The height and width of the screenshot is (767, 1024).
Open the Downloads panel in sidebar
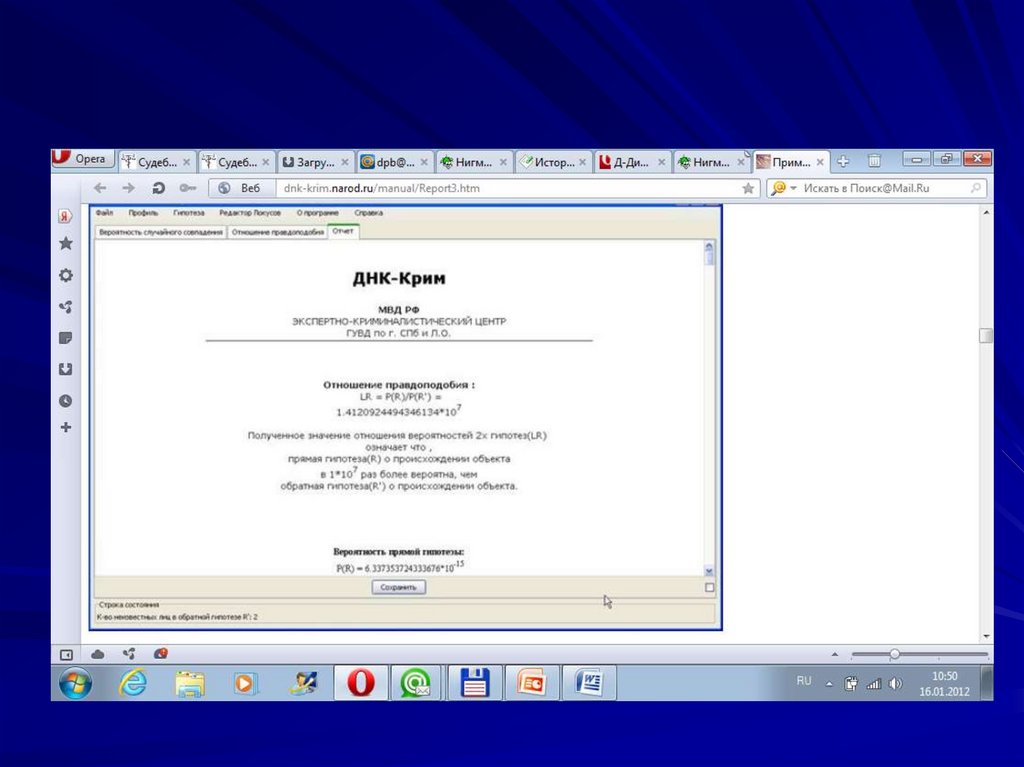(x=66, y=369)
